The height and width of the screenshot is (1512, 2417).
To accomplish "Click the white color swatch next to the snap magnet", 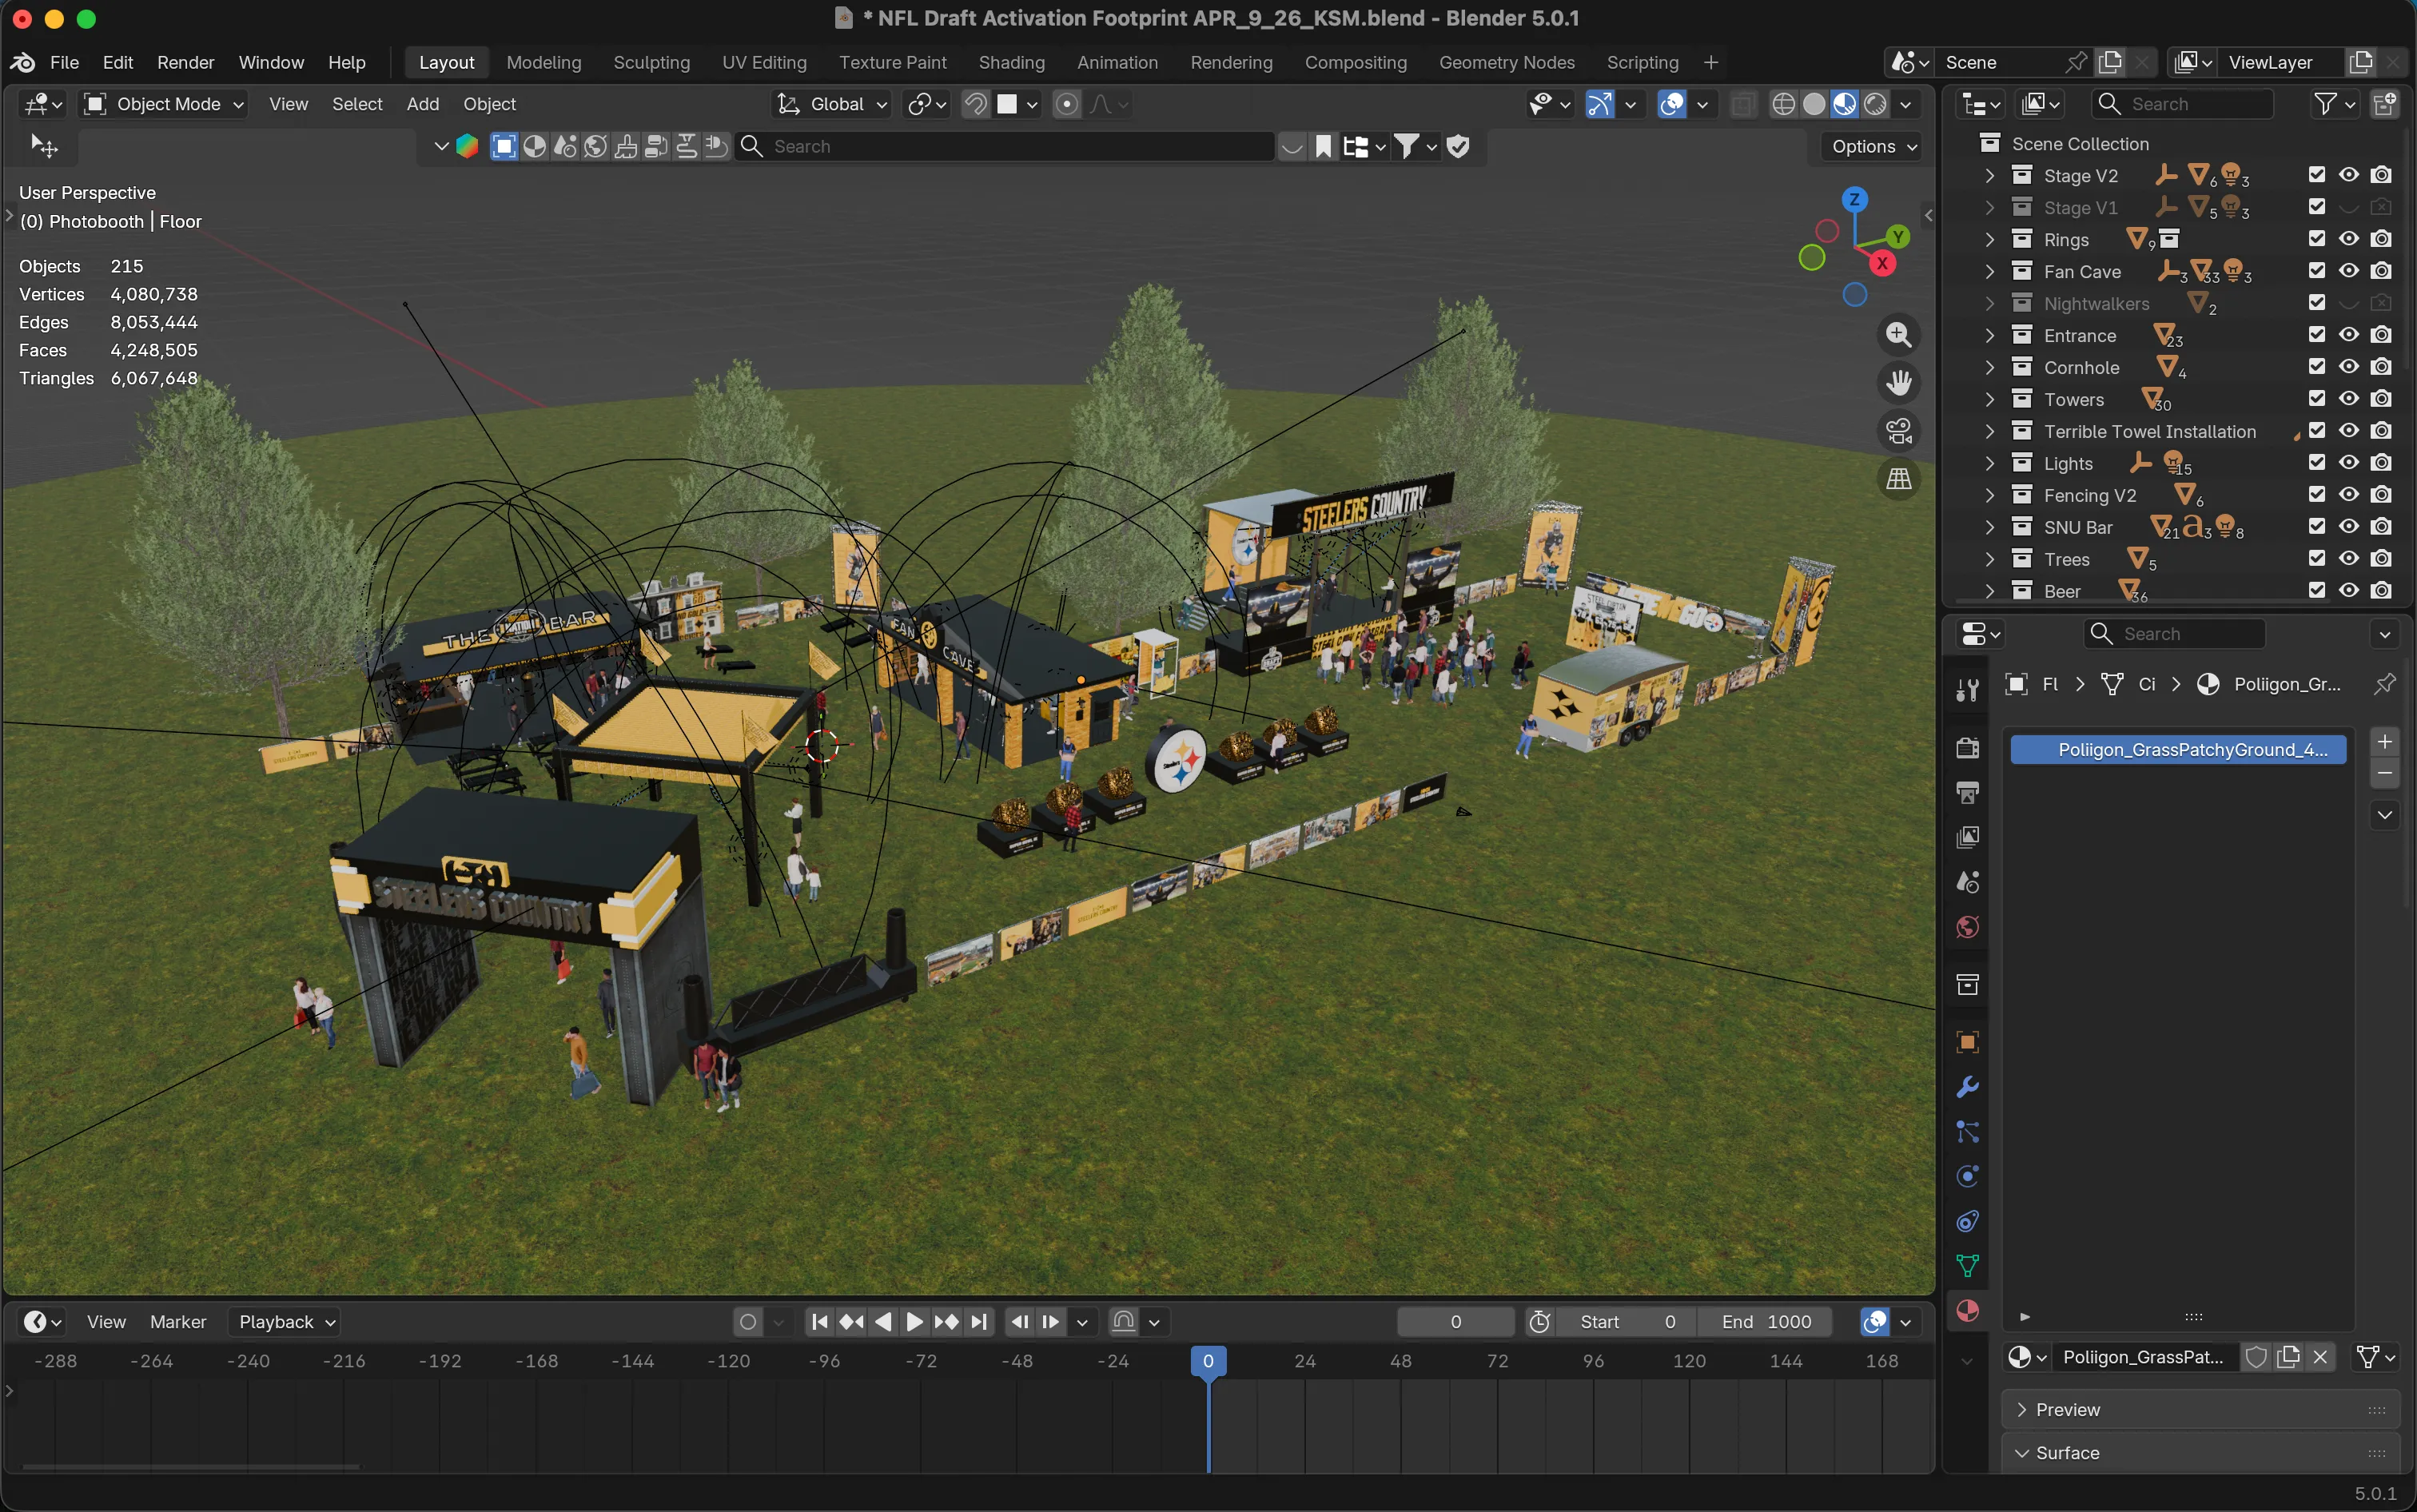I will click(x=1008, y=104).
